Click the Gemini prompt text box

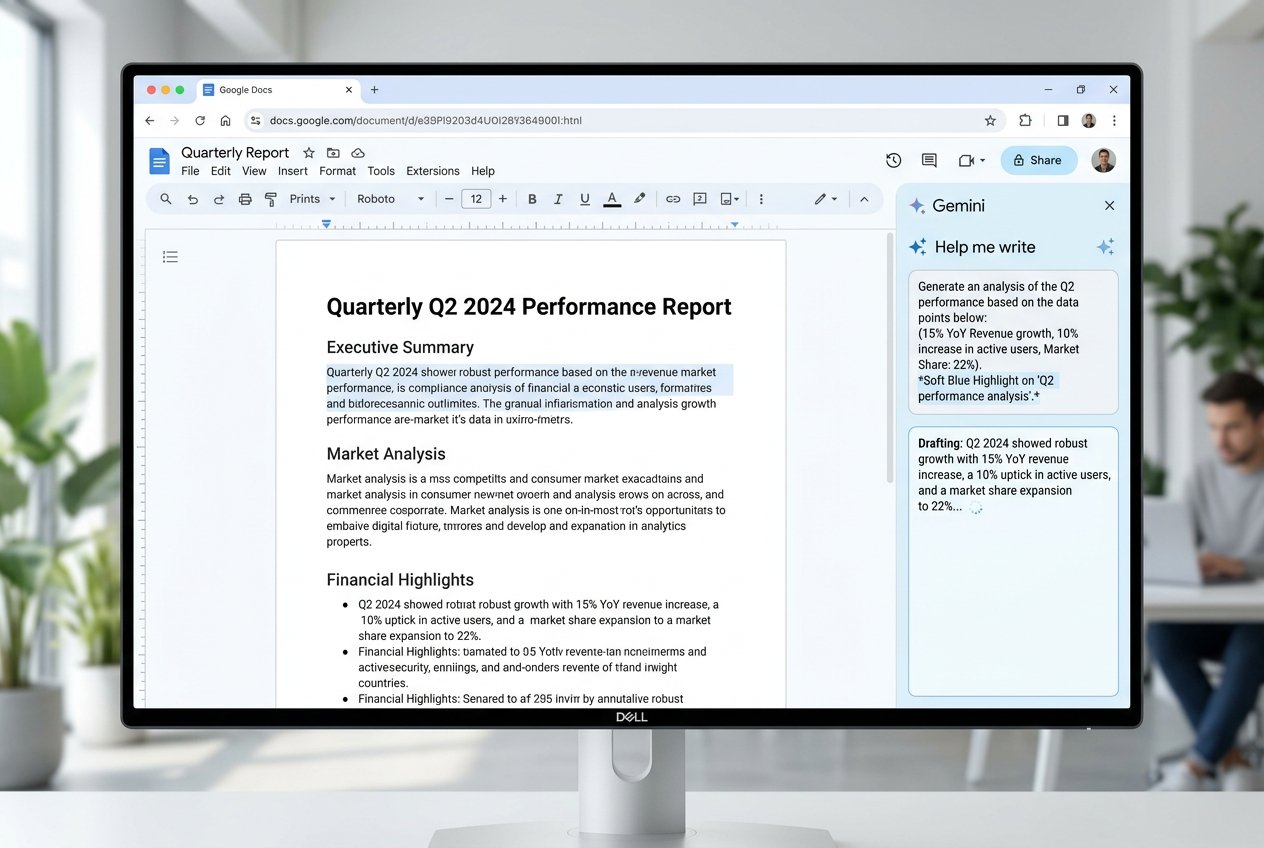[x=1013, y=341]
